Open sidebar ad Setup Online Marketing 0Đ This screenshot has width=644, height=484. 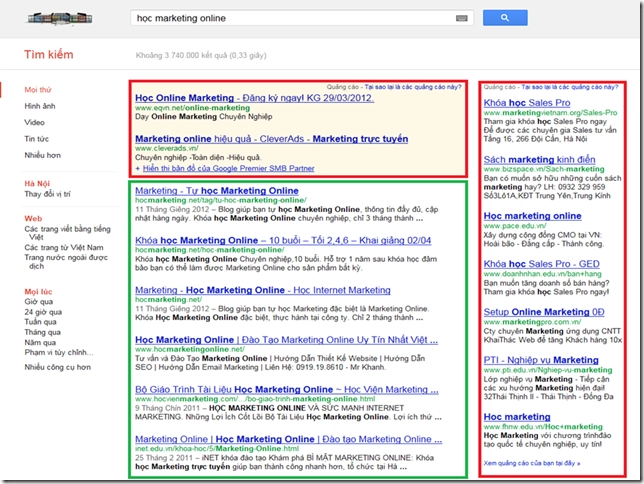pyautogui.click(x=544, y=312)
